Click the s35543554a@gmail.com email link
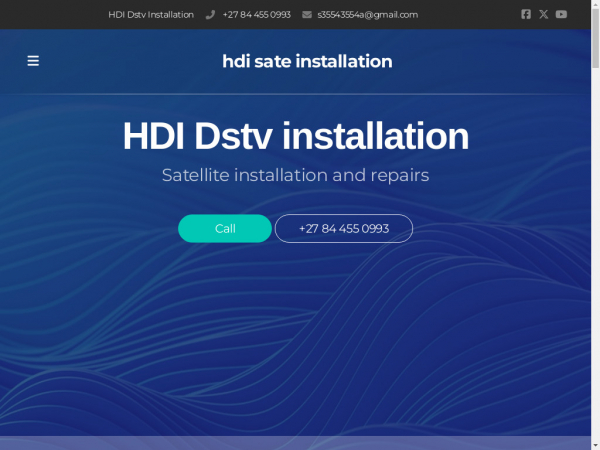Screen dimensions: 600x450 point(367,15)
